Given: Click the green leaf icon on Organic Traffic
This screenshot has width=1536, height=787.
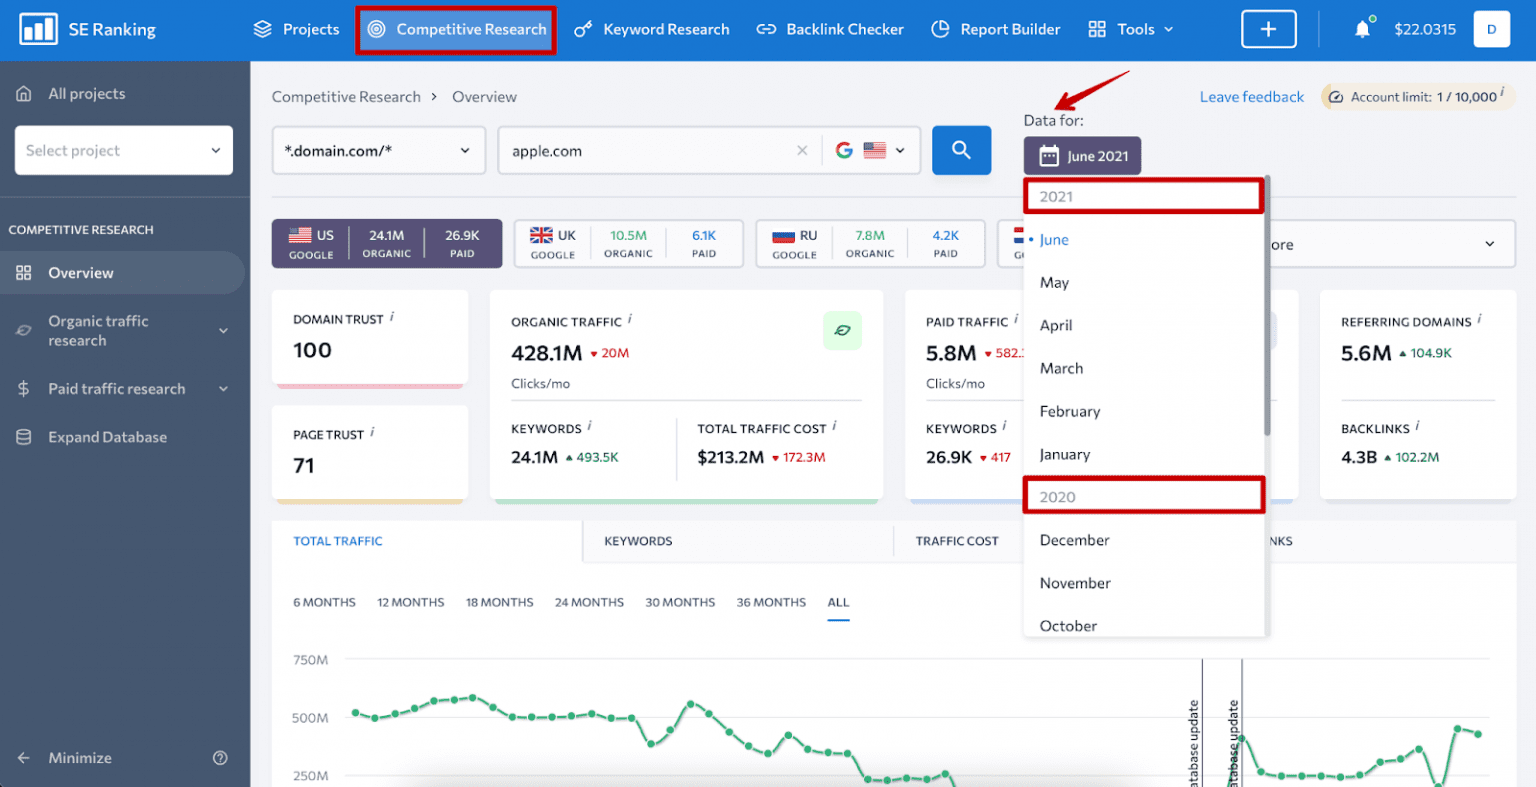Looking at the screenshot, I should pyautogui.click(x=842, y=330).
